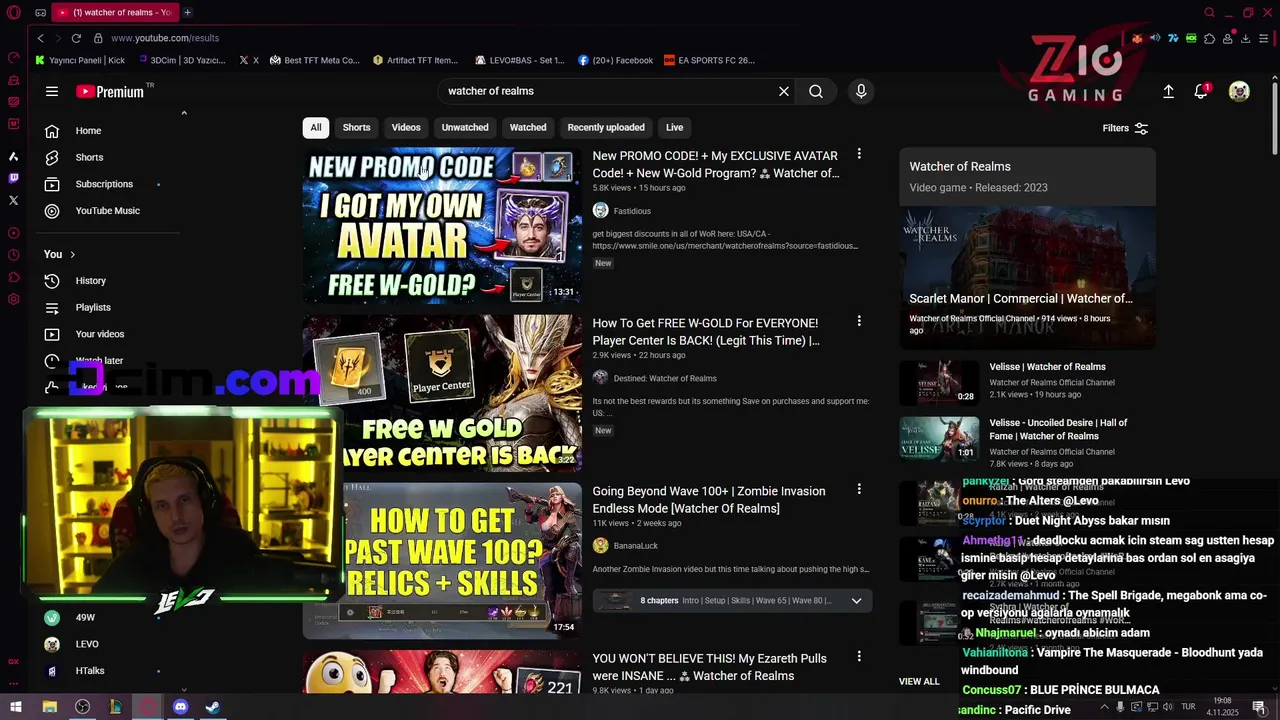Open the YouTube hamburger guide menu
Screen dimensions: 1280x720
click(52, 91)
